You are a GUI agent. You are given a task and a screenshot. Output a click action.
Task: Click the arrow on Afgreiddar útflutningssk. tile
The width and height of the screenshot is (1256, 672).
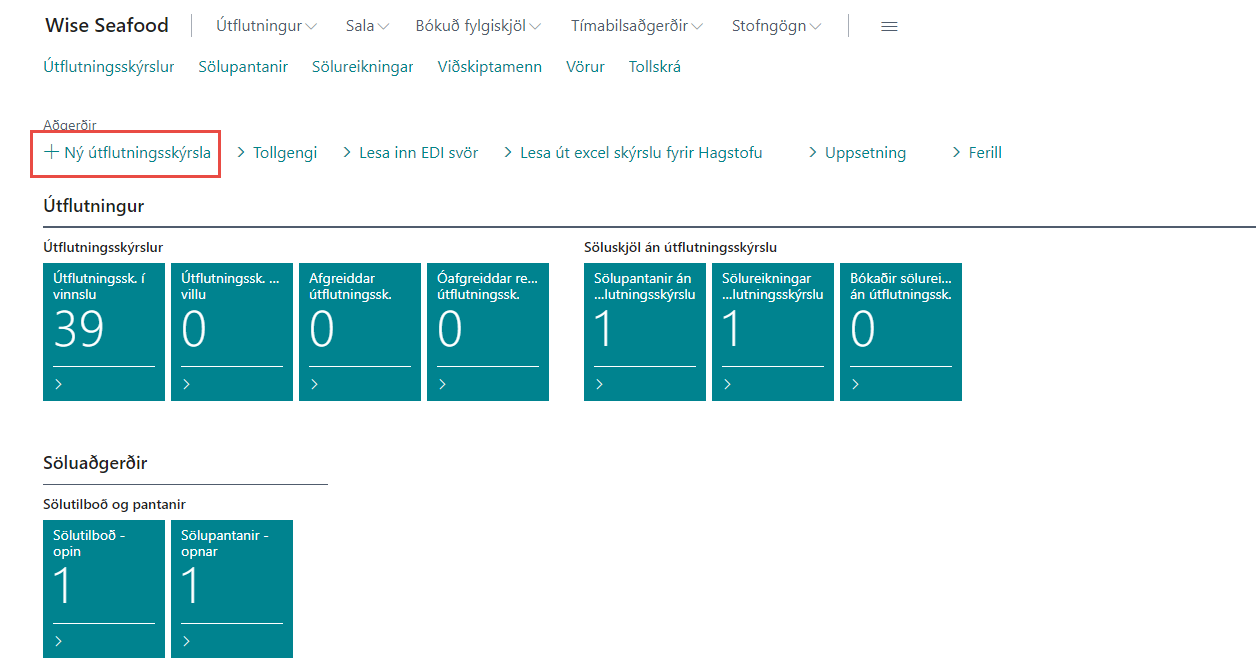tap(315, 384)
